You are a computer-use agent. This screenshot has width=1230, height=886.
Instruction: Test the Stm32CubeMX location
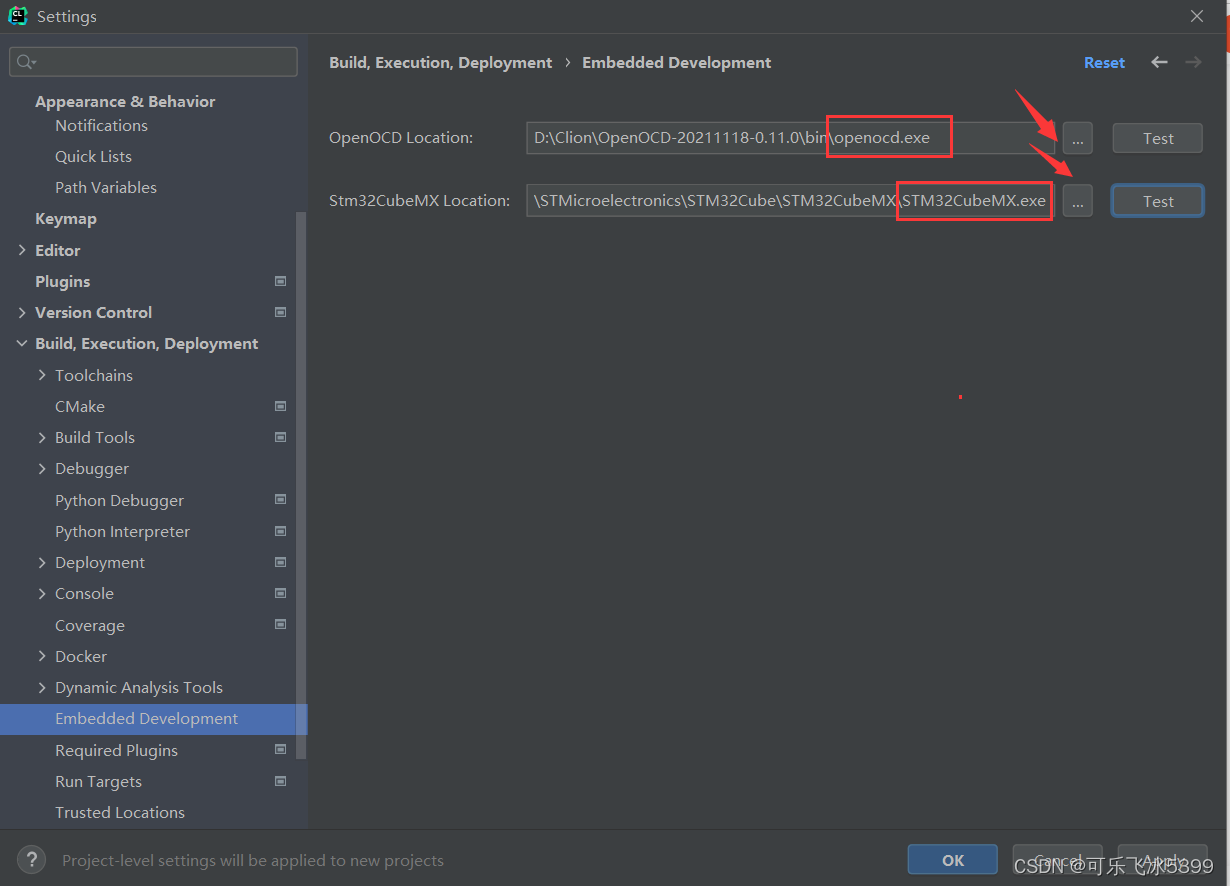click(x=1158, y=201)
